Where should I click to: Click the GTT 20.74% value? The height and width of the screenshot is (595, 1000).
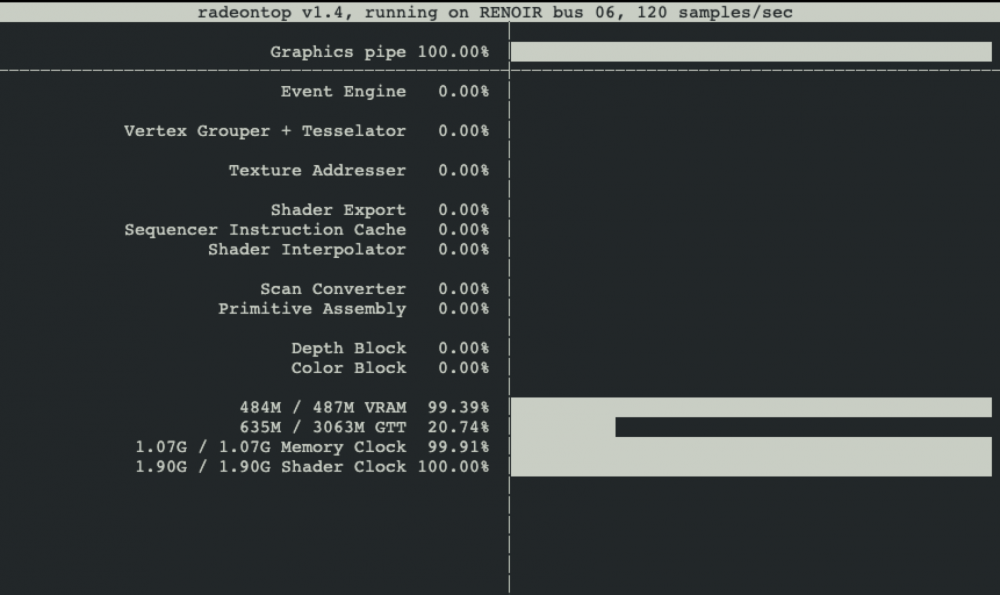click(459, 427)
